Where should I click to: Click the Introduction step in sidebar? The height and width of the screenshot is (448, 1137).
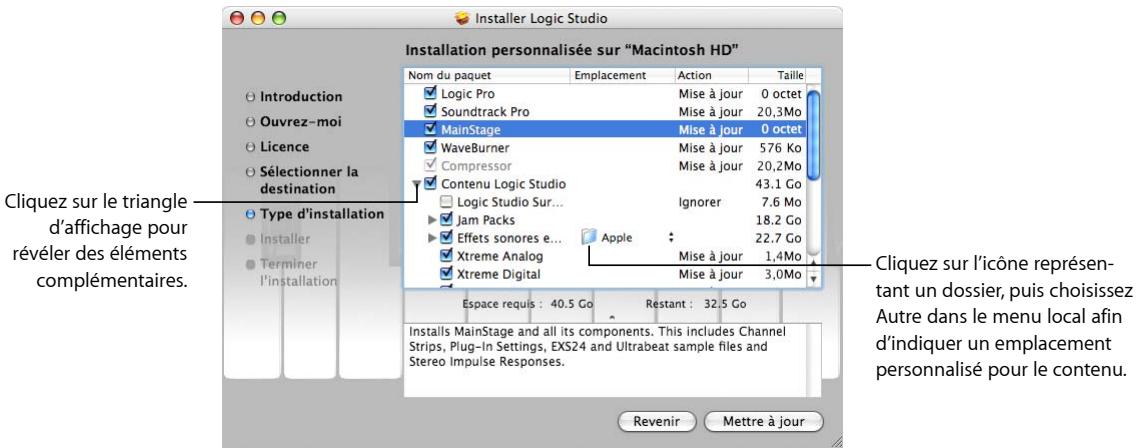301,96
